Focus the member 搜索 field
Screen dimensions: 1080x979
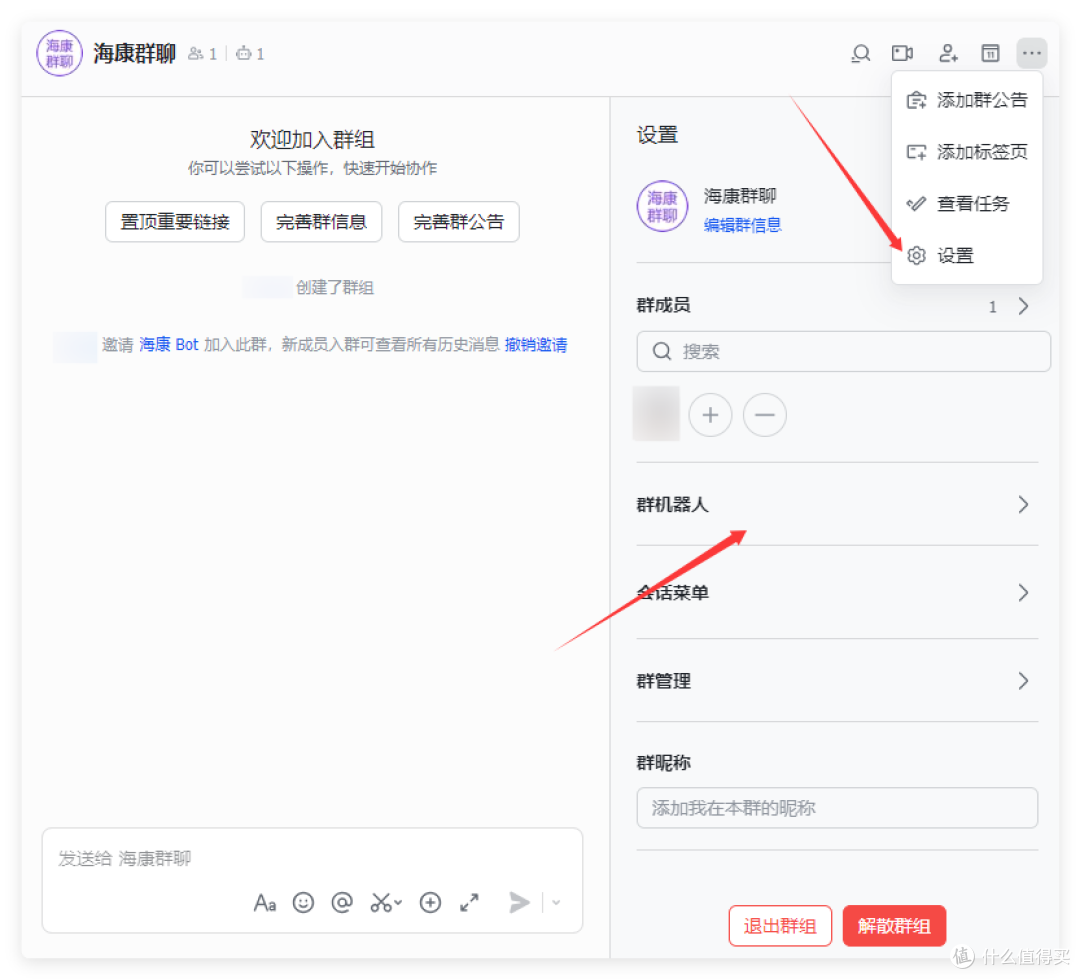pos(843,351)
